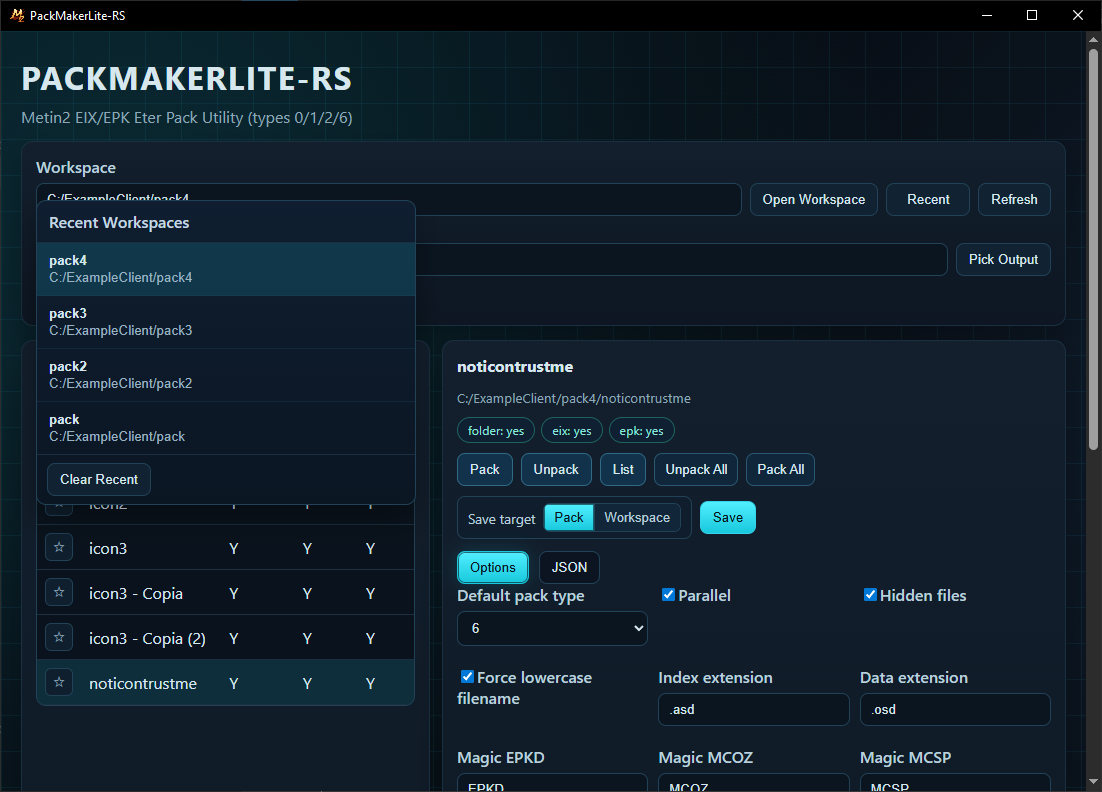Click Pick Output button
The image size is (1102, 792).
pyautogui.click(x=1003, y=259)
